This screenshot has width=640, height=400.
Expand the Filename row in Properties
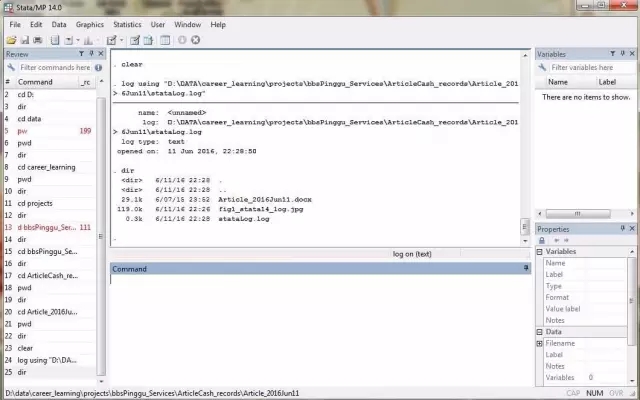pyautogui.click(x=540, y=343)
